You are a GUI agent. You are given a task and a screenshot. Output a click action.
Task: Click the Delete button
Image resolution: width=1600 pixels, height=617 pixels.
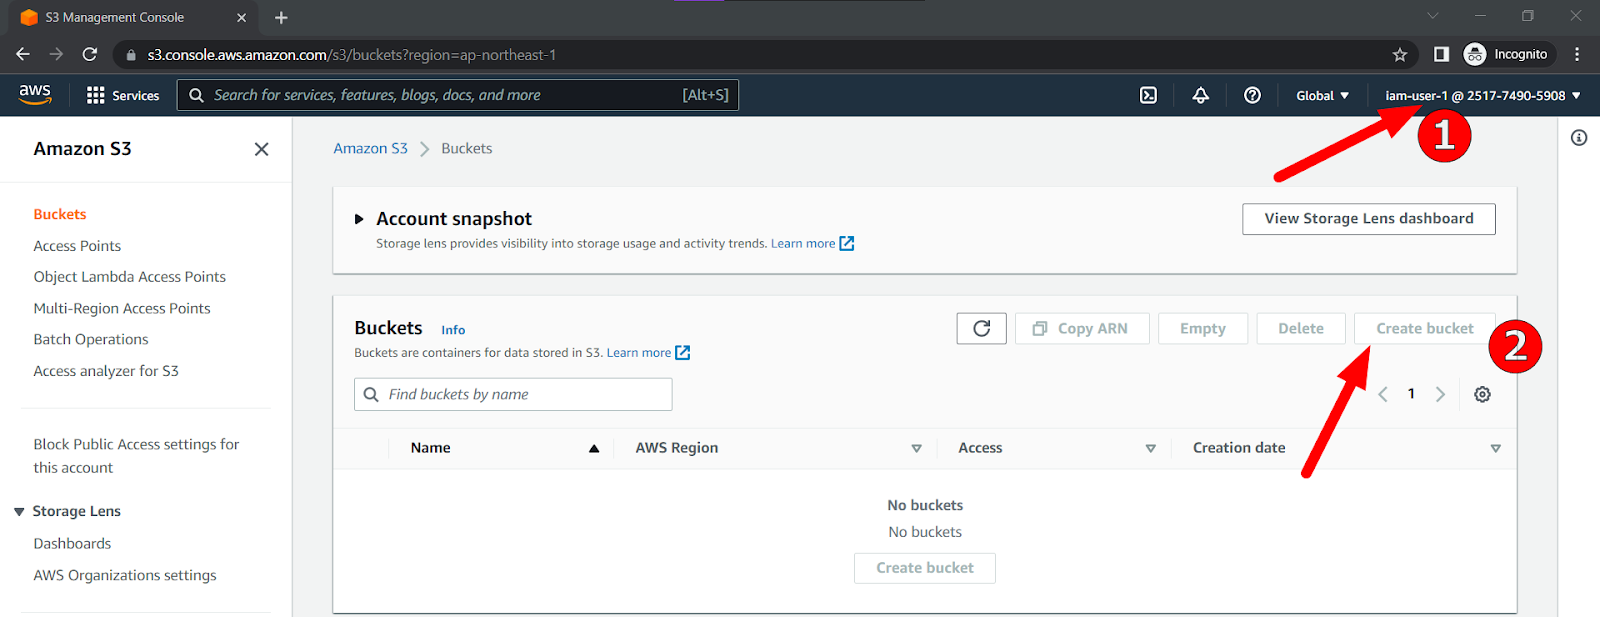[x=1301, y=328]
